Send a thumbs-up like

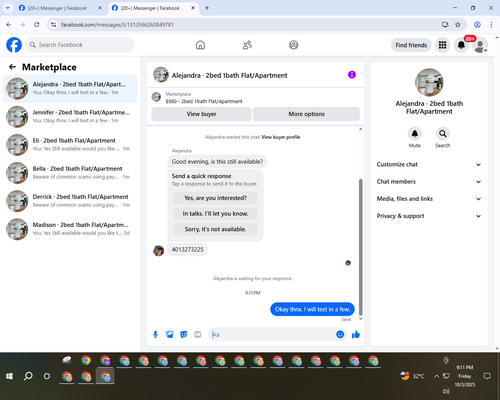coord(356,334)
